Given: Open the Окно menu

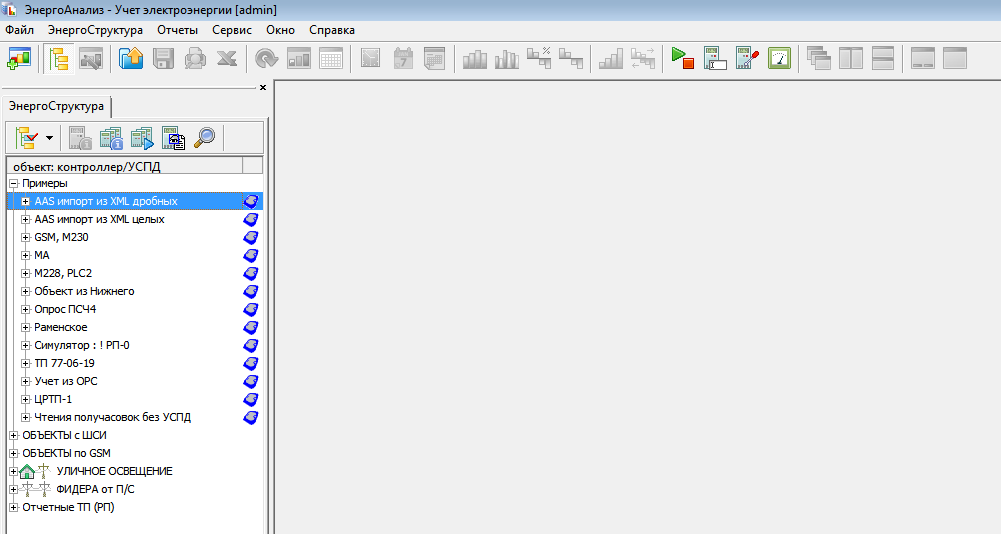Looking at the screenshot, I should click(x=280, y=30).
